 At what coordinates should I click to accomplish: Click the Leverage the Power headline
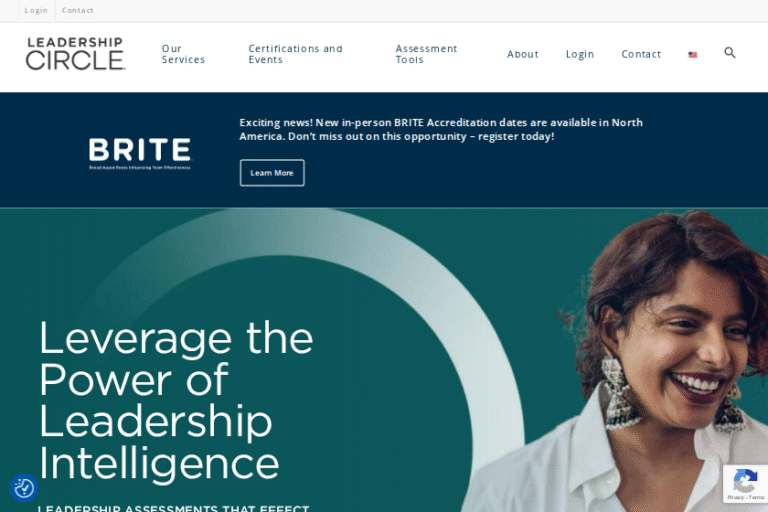176,400
